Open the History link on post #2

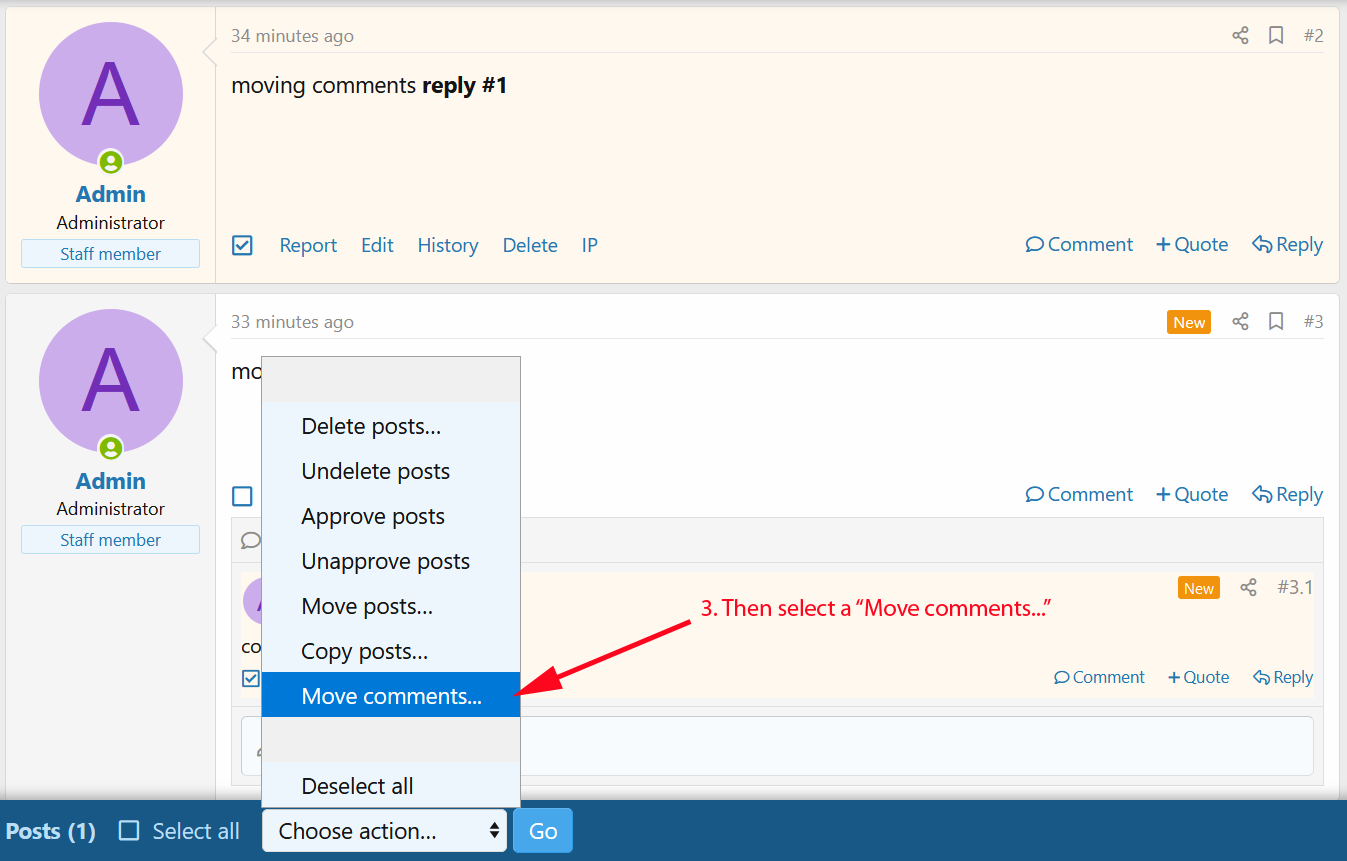point(447,246)
